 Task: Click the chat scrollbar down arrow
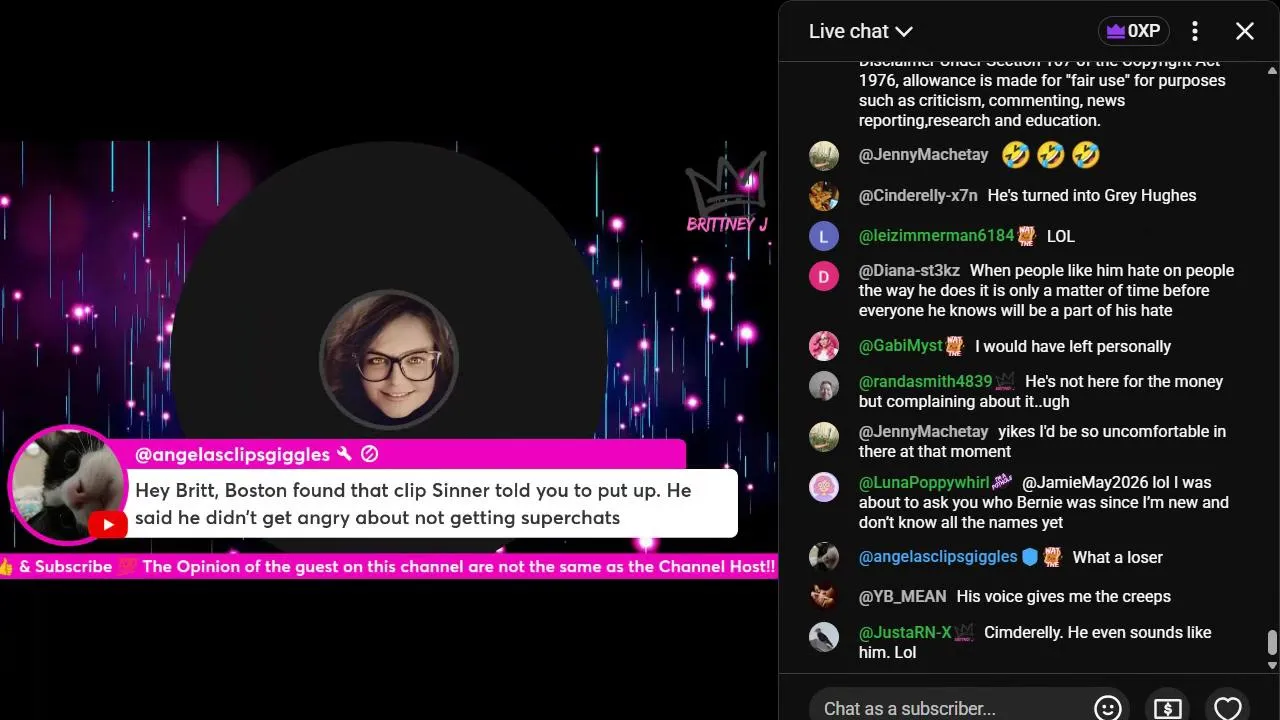click(x=1272, y=665)
